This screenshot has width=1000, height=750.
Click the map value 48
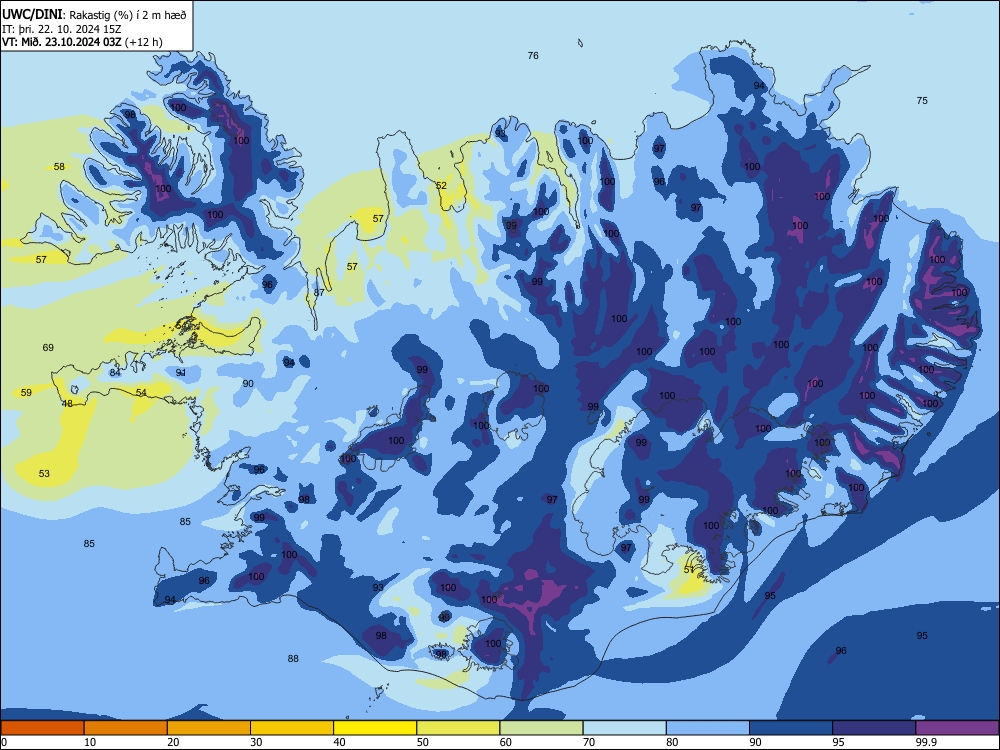67,403
